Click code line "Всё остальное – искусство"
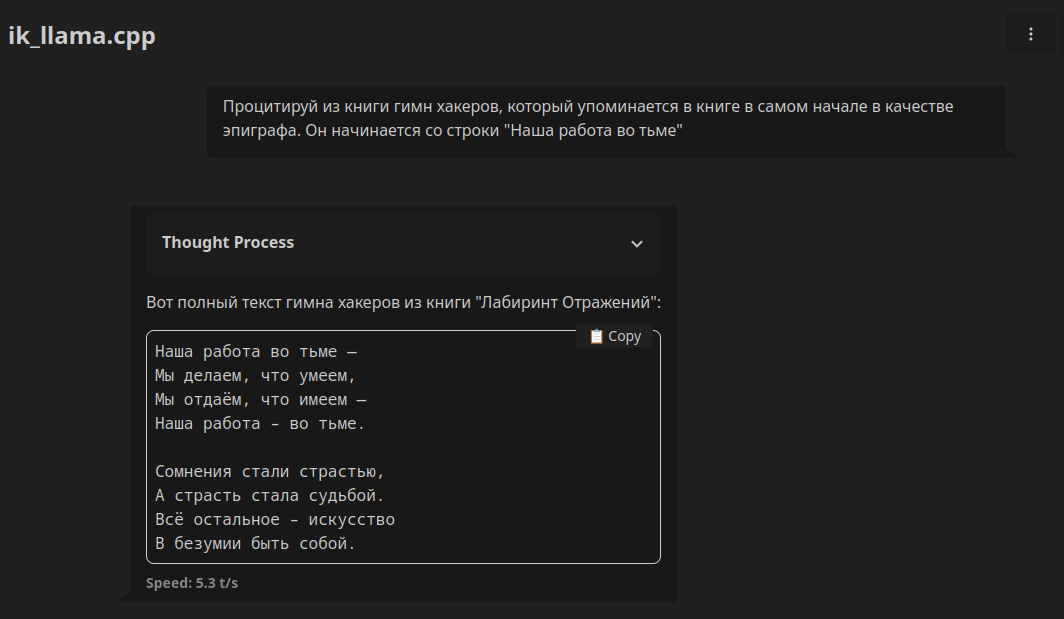This screenshot has height=619, width=1064. tap(275, 520)
